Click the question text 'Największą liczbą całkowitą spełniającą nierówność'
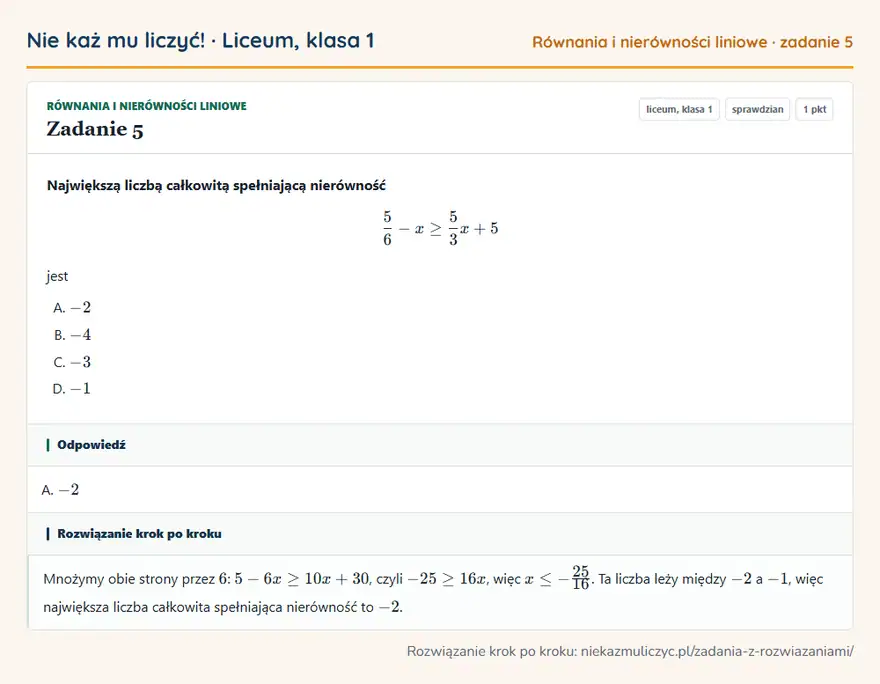 tap(216, 185)
